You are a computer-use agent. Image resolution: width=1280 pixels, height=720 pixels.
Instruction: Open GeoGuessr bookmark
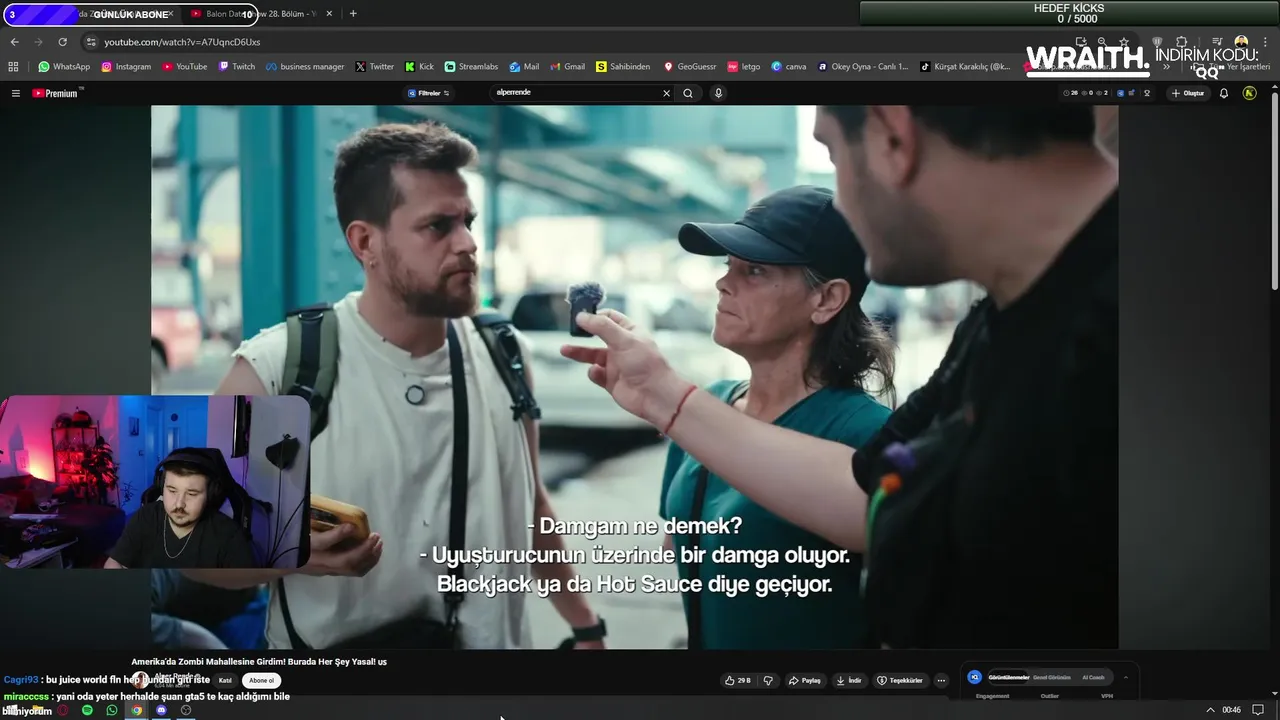[690, 67]
